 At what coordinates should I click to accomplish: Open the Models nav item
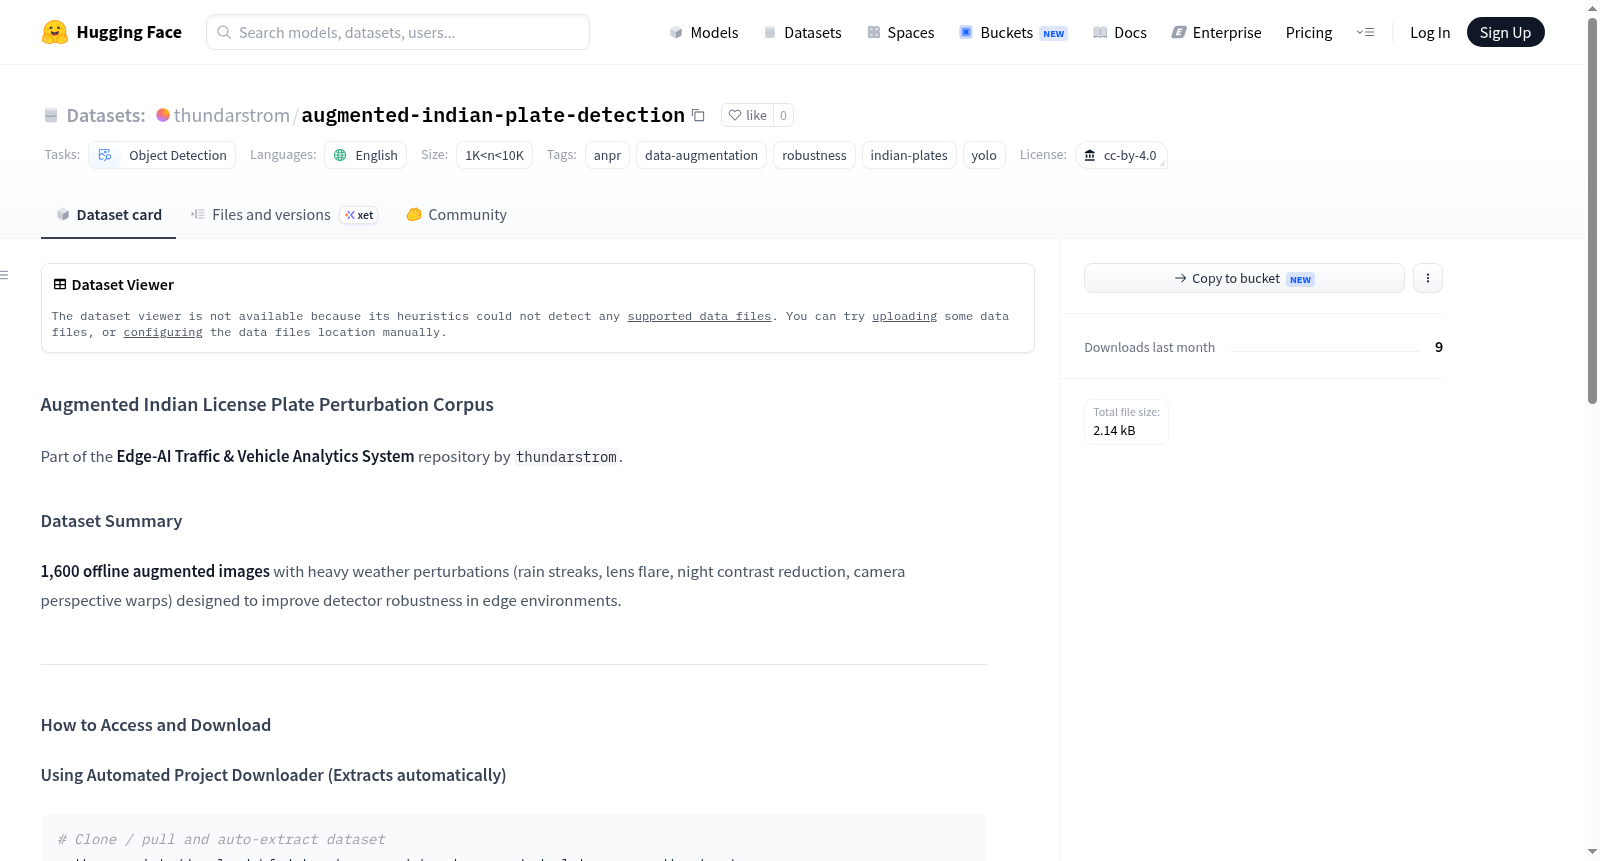click(x=704, y=32)
